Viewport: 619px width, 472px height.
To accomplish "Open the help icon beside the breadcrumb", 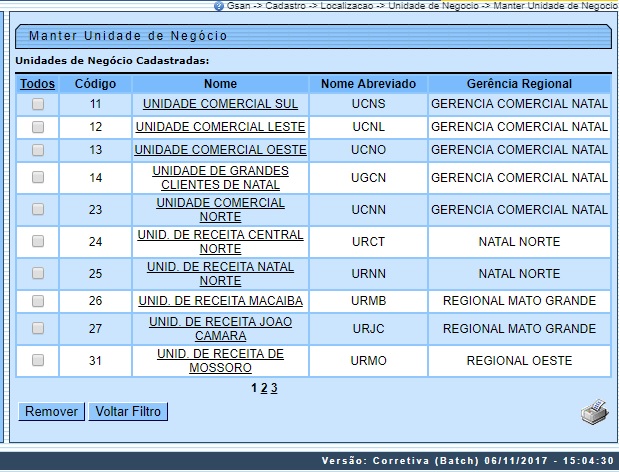I will point(219,6).
